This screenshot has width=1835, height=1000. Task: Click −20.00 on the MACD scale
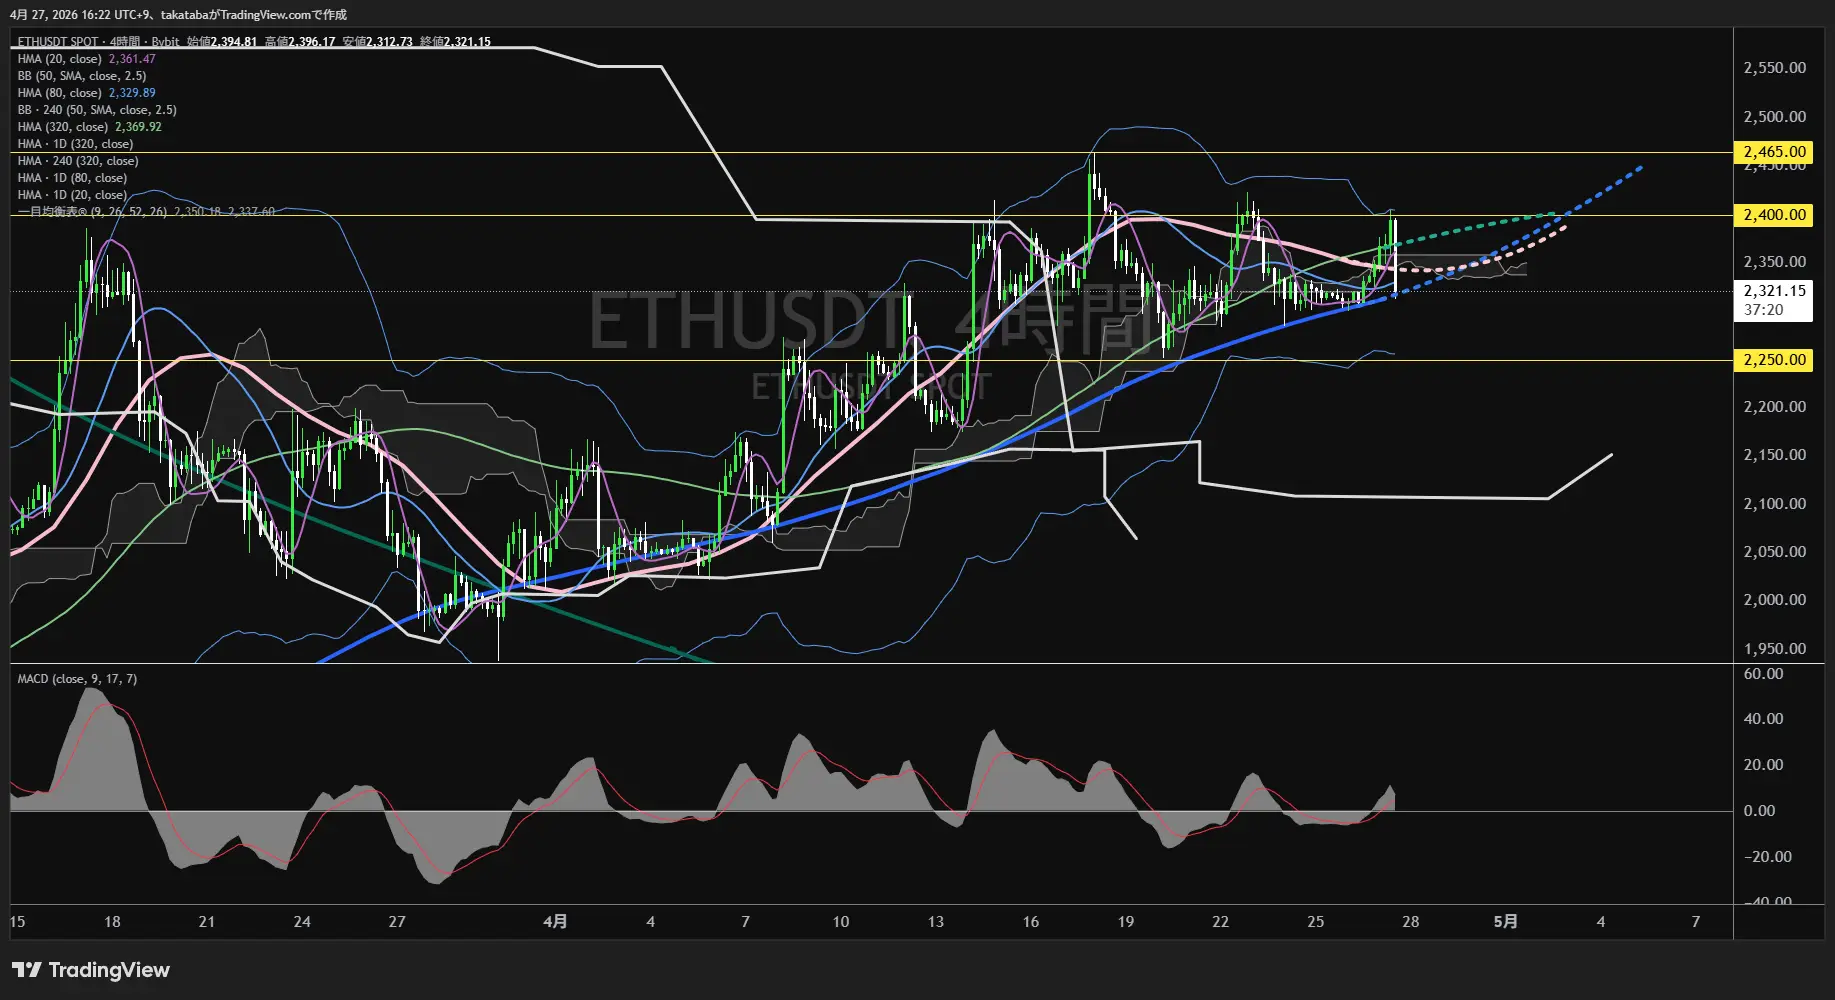1767,857
